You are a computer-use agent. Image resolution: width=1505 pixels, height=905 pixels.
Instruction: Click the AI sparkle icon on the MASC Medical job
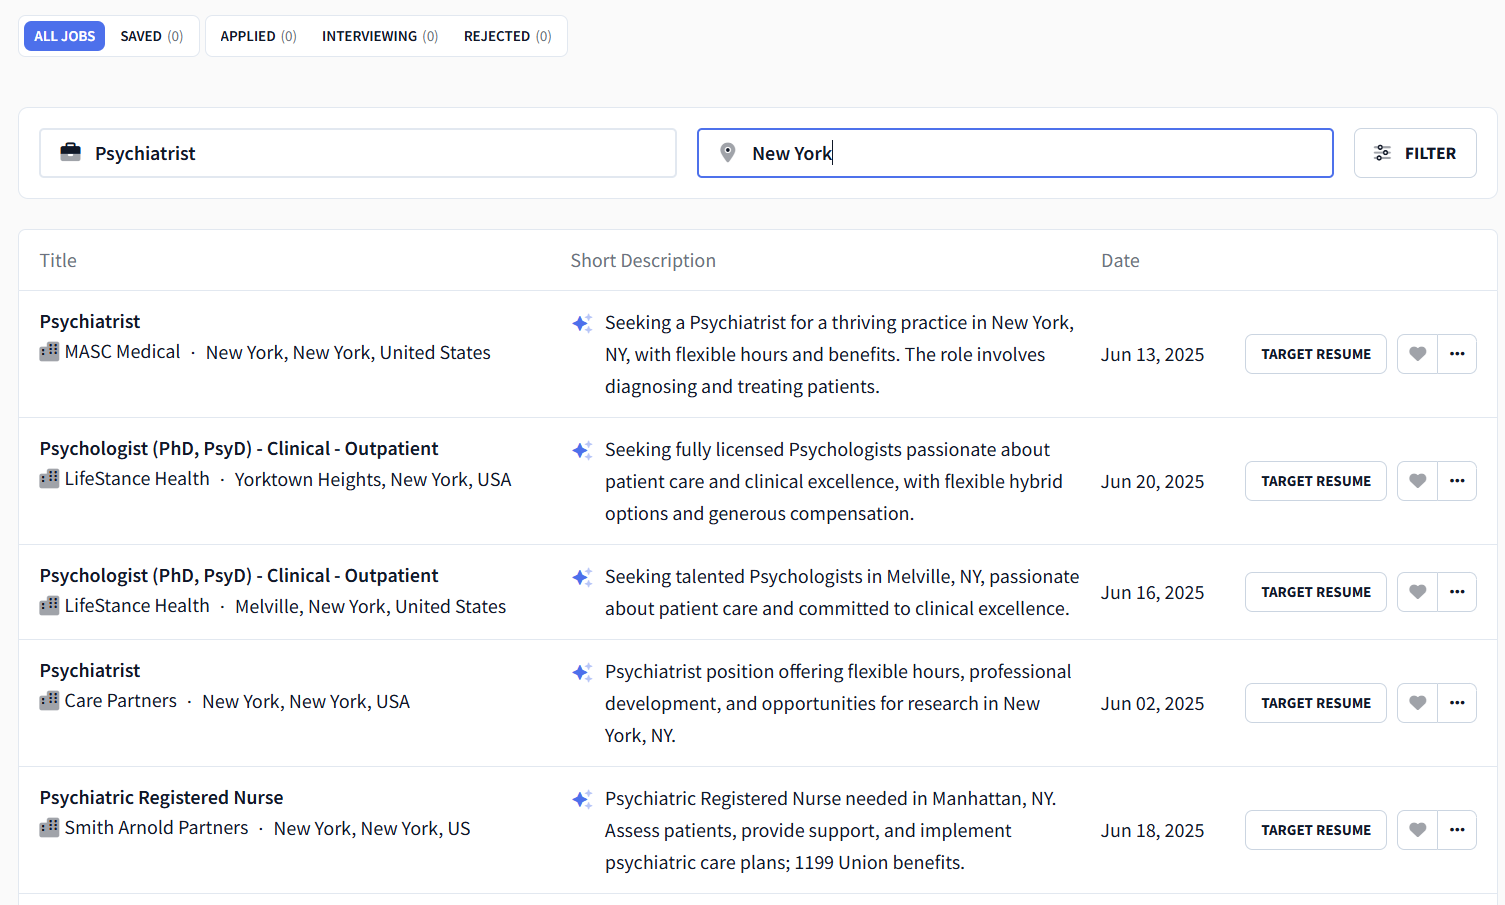[x=582, y=322]
